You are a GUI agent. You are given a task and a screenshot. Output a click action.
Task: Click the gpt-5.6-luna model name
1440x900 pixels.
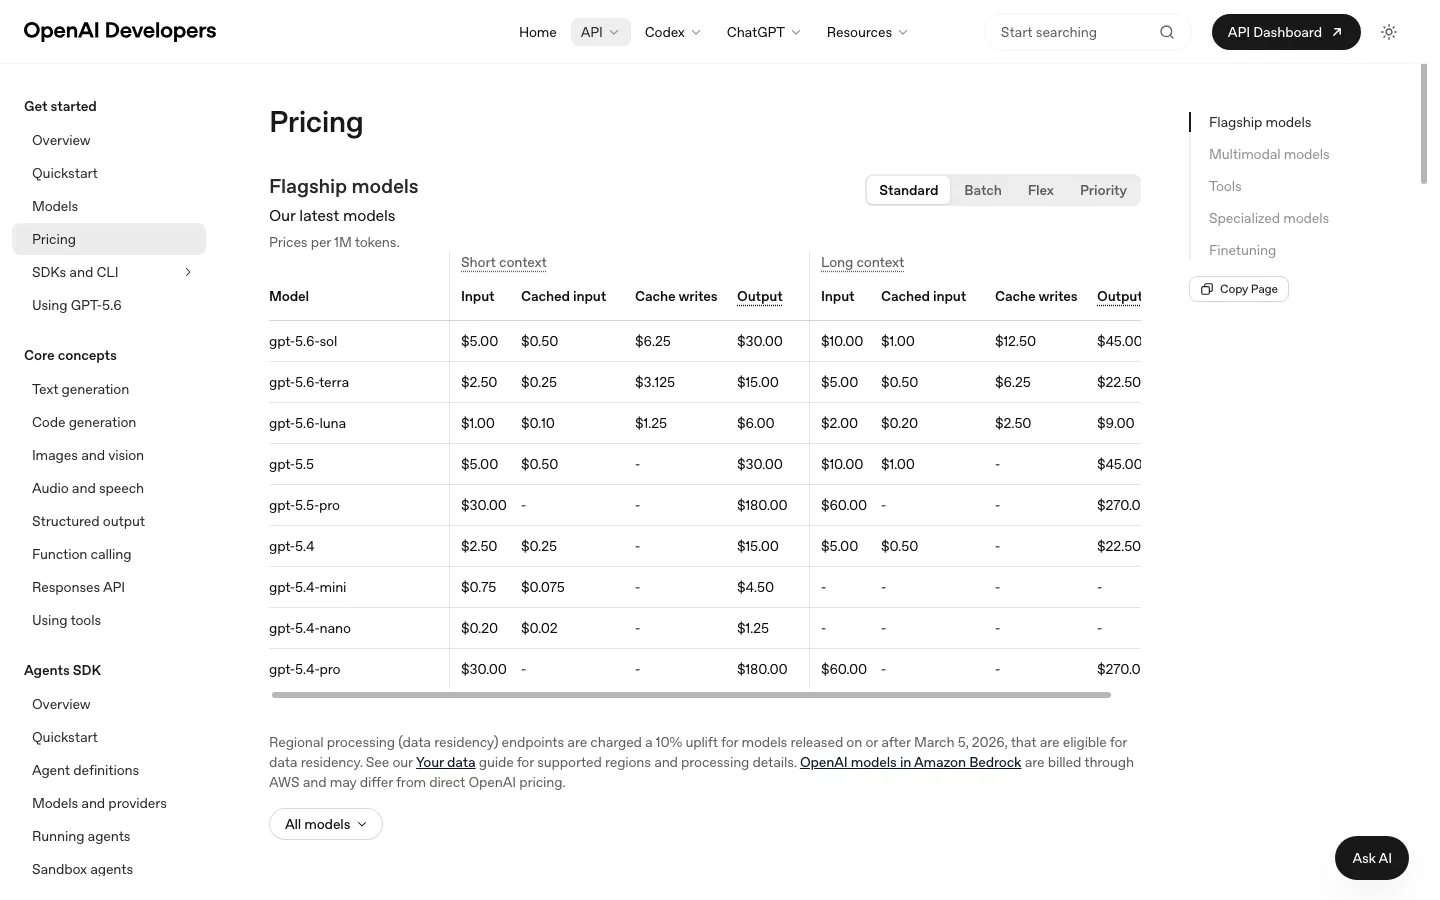click(x=307, y=423)
